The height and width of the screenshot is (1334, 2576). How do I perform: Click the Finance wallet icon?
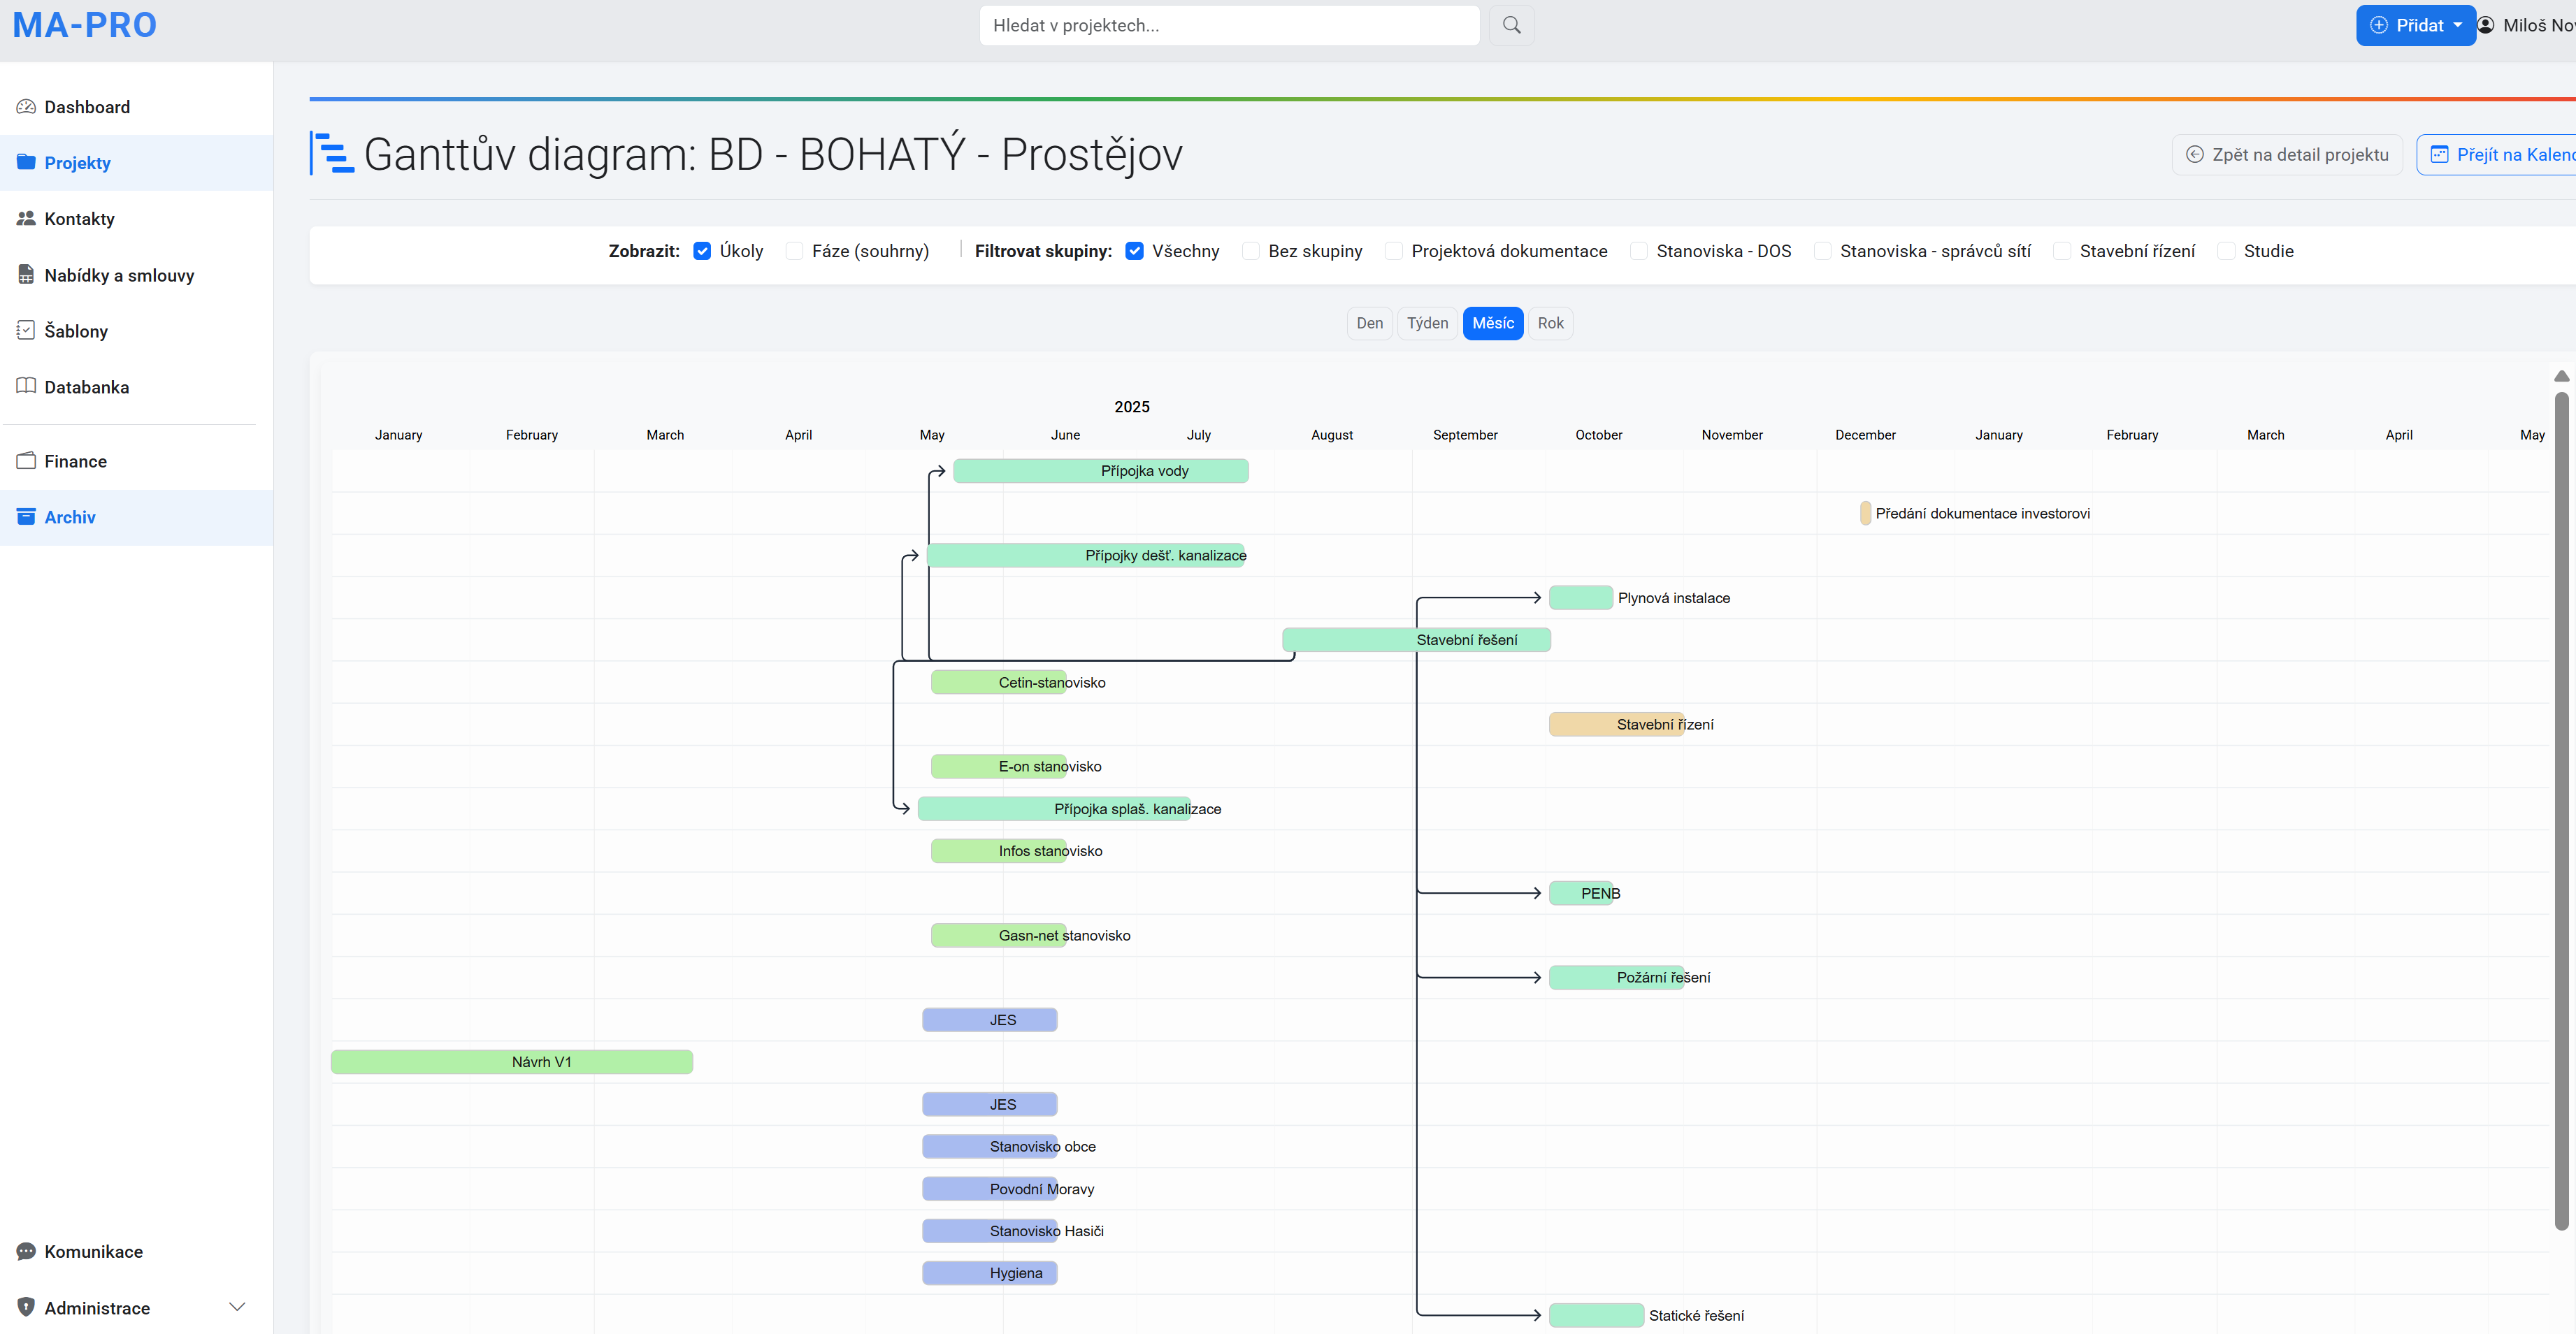26,461
